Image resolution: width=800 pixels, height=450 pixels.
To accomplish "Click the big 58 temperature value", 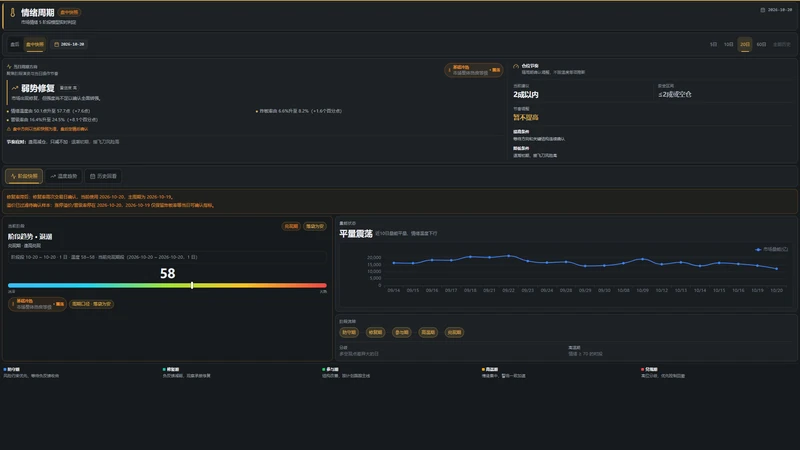I will [167, 273].
